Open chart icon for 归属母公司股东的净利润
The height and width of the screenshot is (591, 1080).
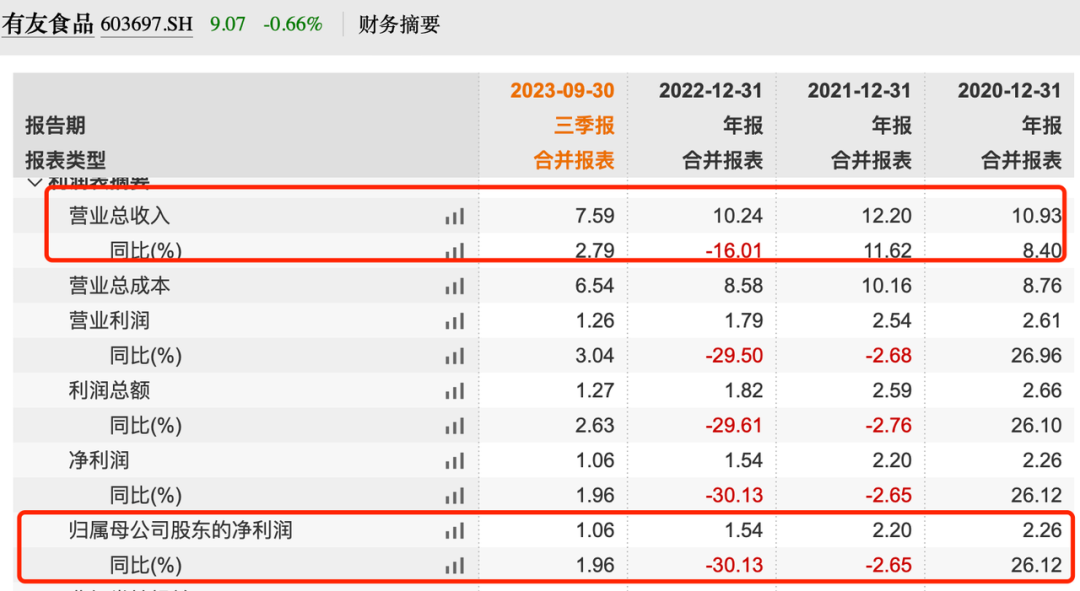[455, 531]
